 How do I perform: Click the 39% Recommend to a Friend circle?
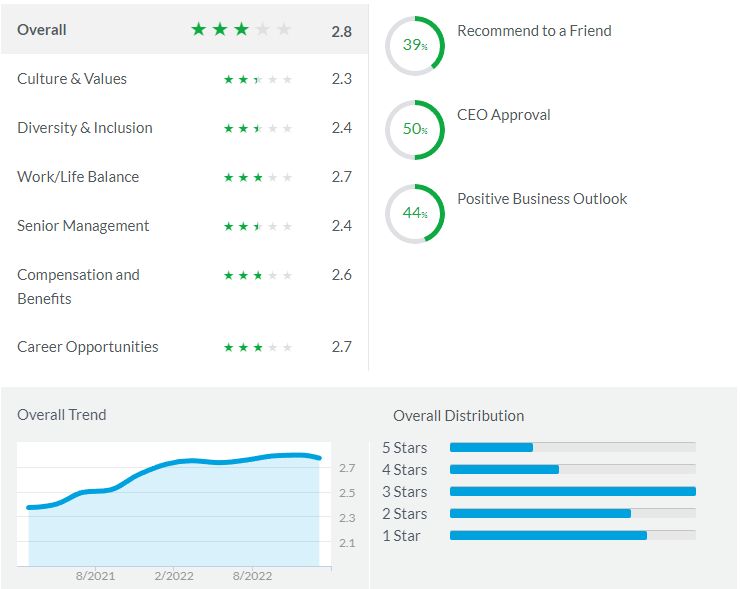(x=415, y=45)
